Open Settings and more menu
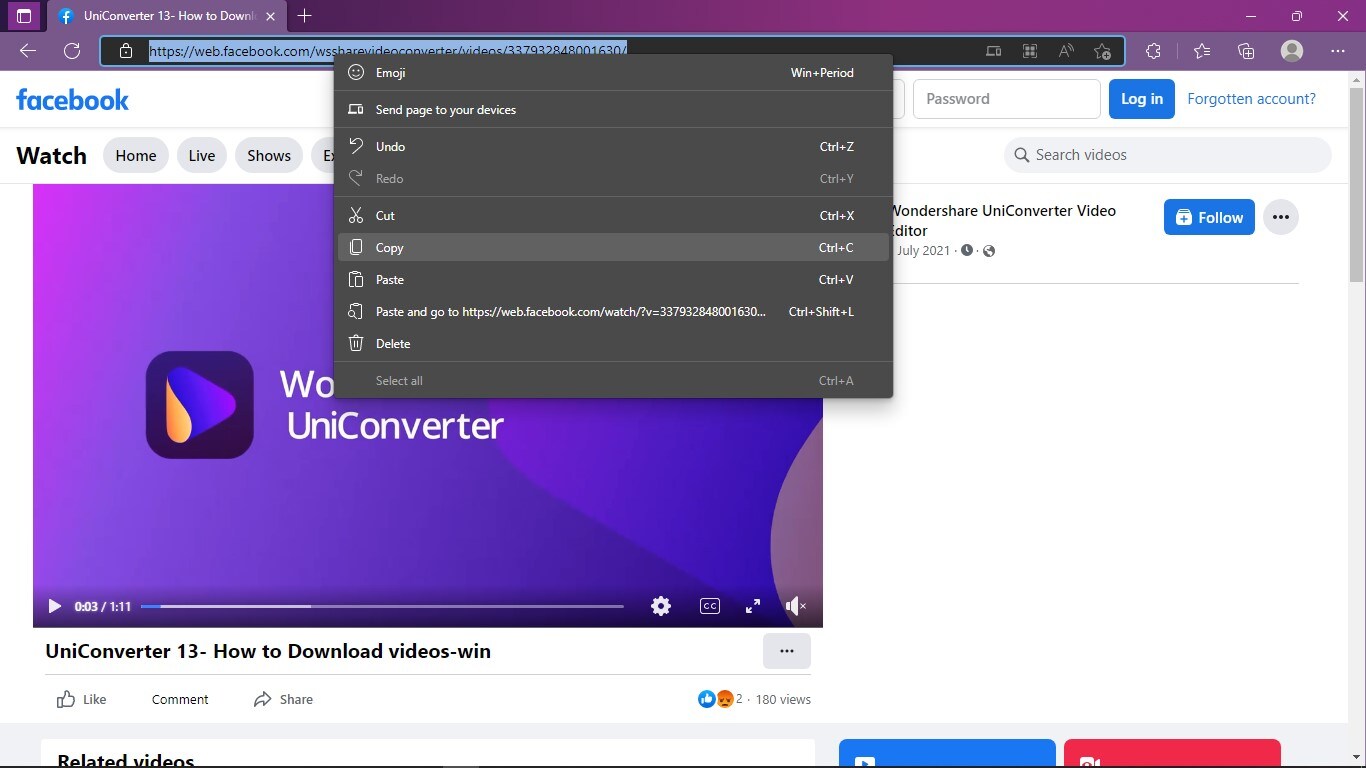This screenshot has height=768, width=1366. pos(1338,51)
